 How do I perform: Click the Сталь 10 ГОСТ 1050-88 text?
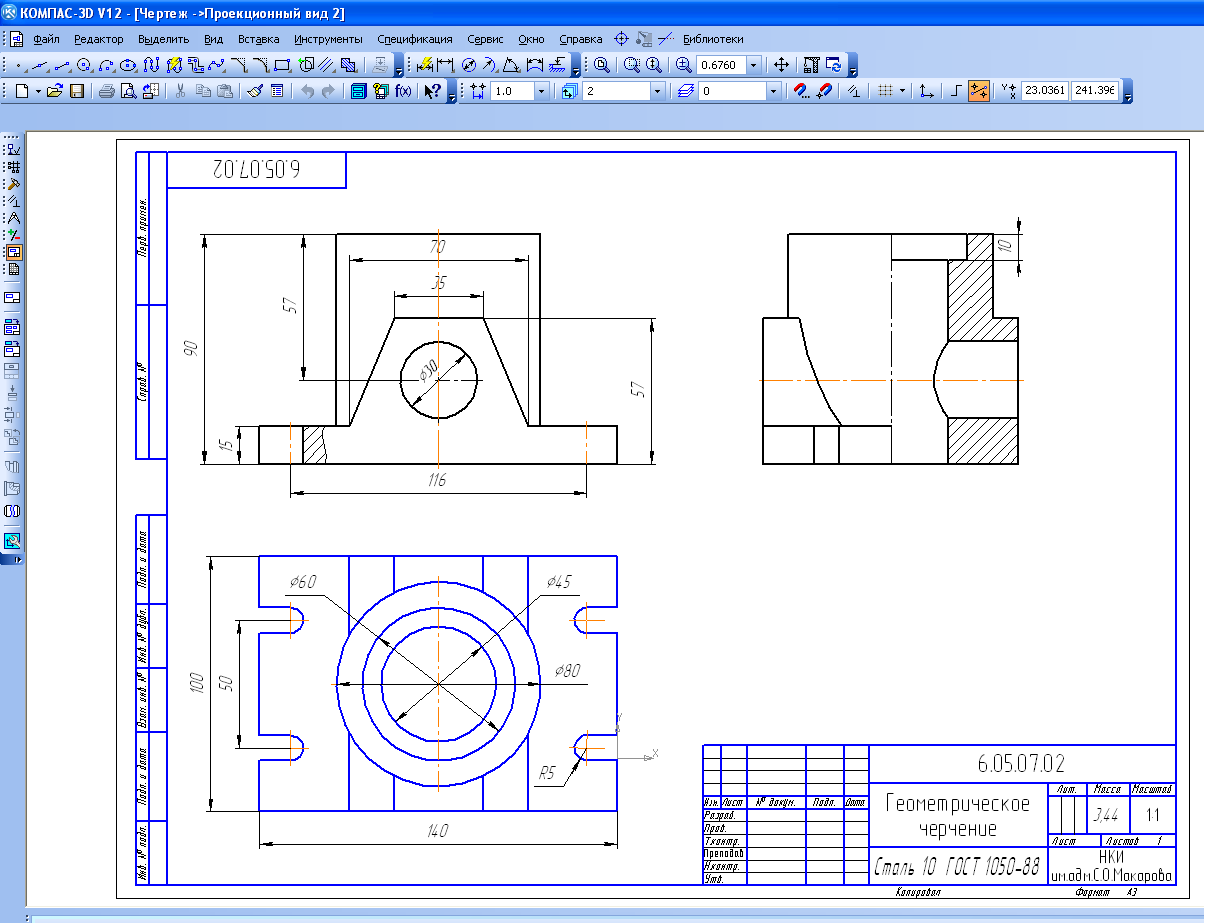958,865
